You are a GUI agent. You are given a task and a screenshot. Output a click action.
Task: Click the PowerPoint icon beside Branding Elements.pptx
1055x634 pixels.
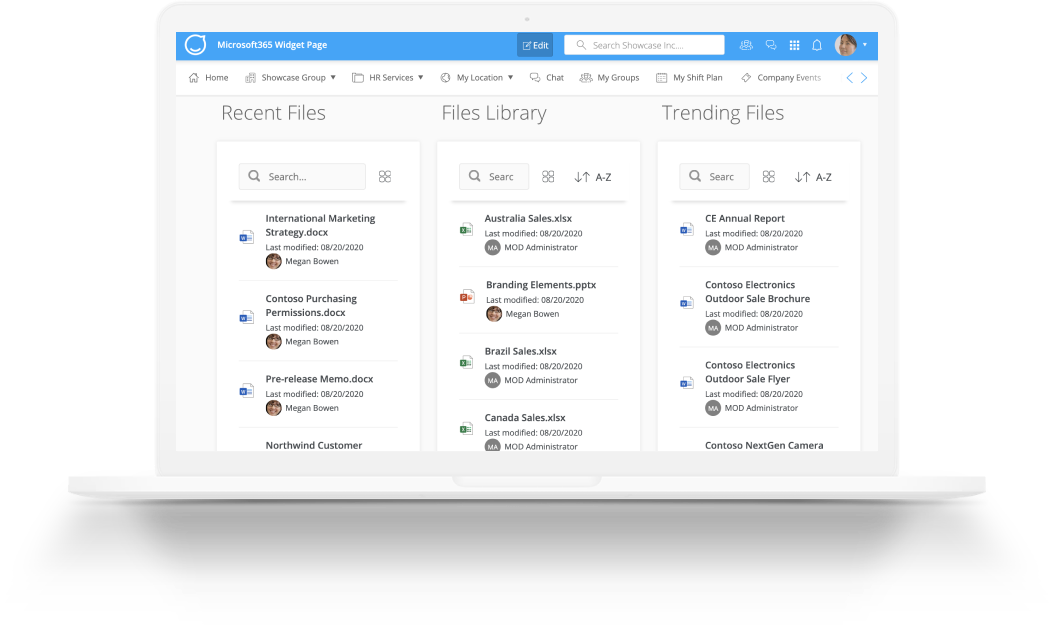[x=465, y=295]
